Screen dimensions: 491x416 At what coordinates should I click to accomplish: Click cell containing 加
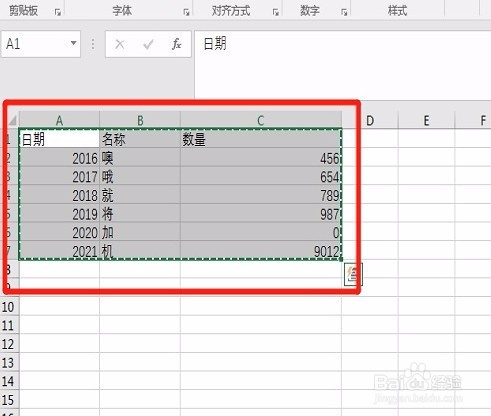[x=140, y=232]
